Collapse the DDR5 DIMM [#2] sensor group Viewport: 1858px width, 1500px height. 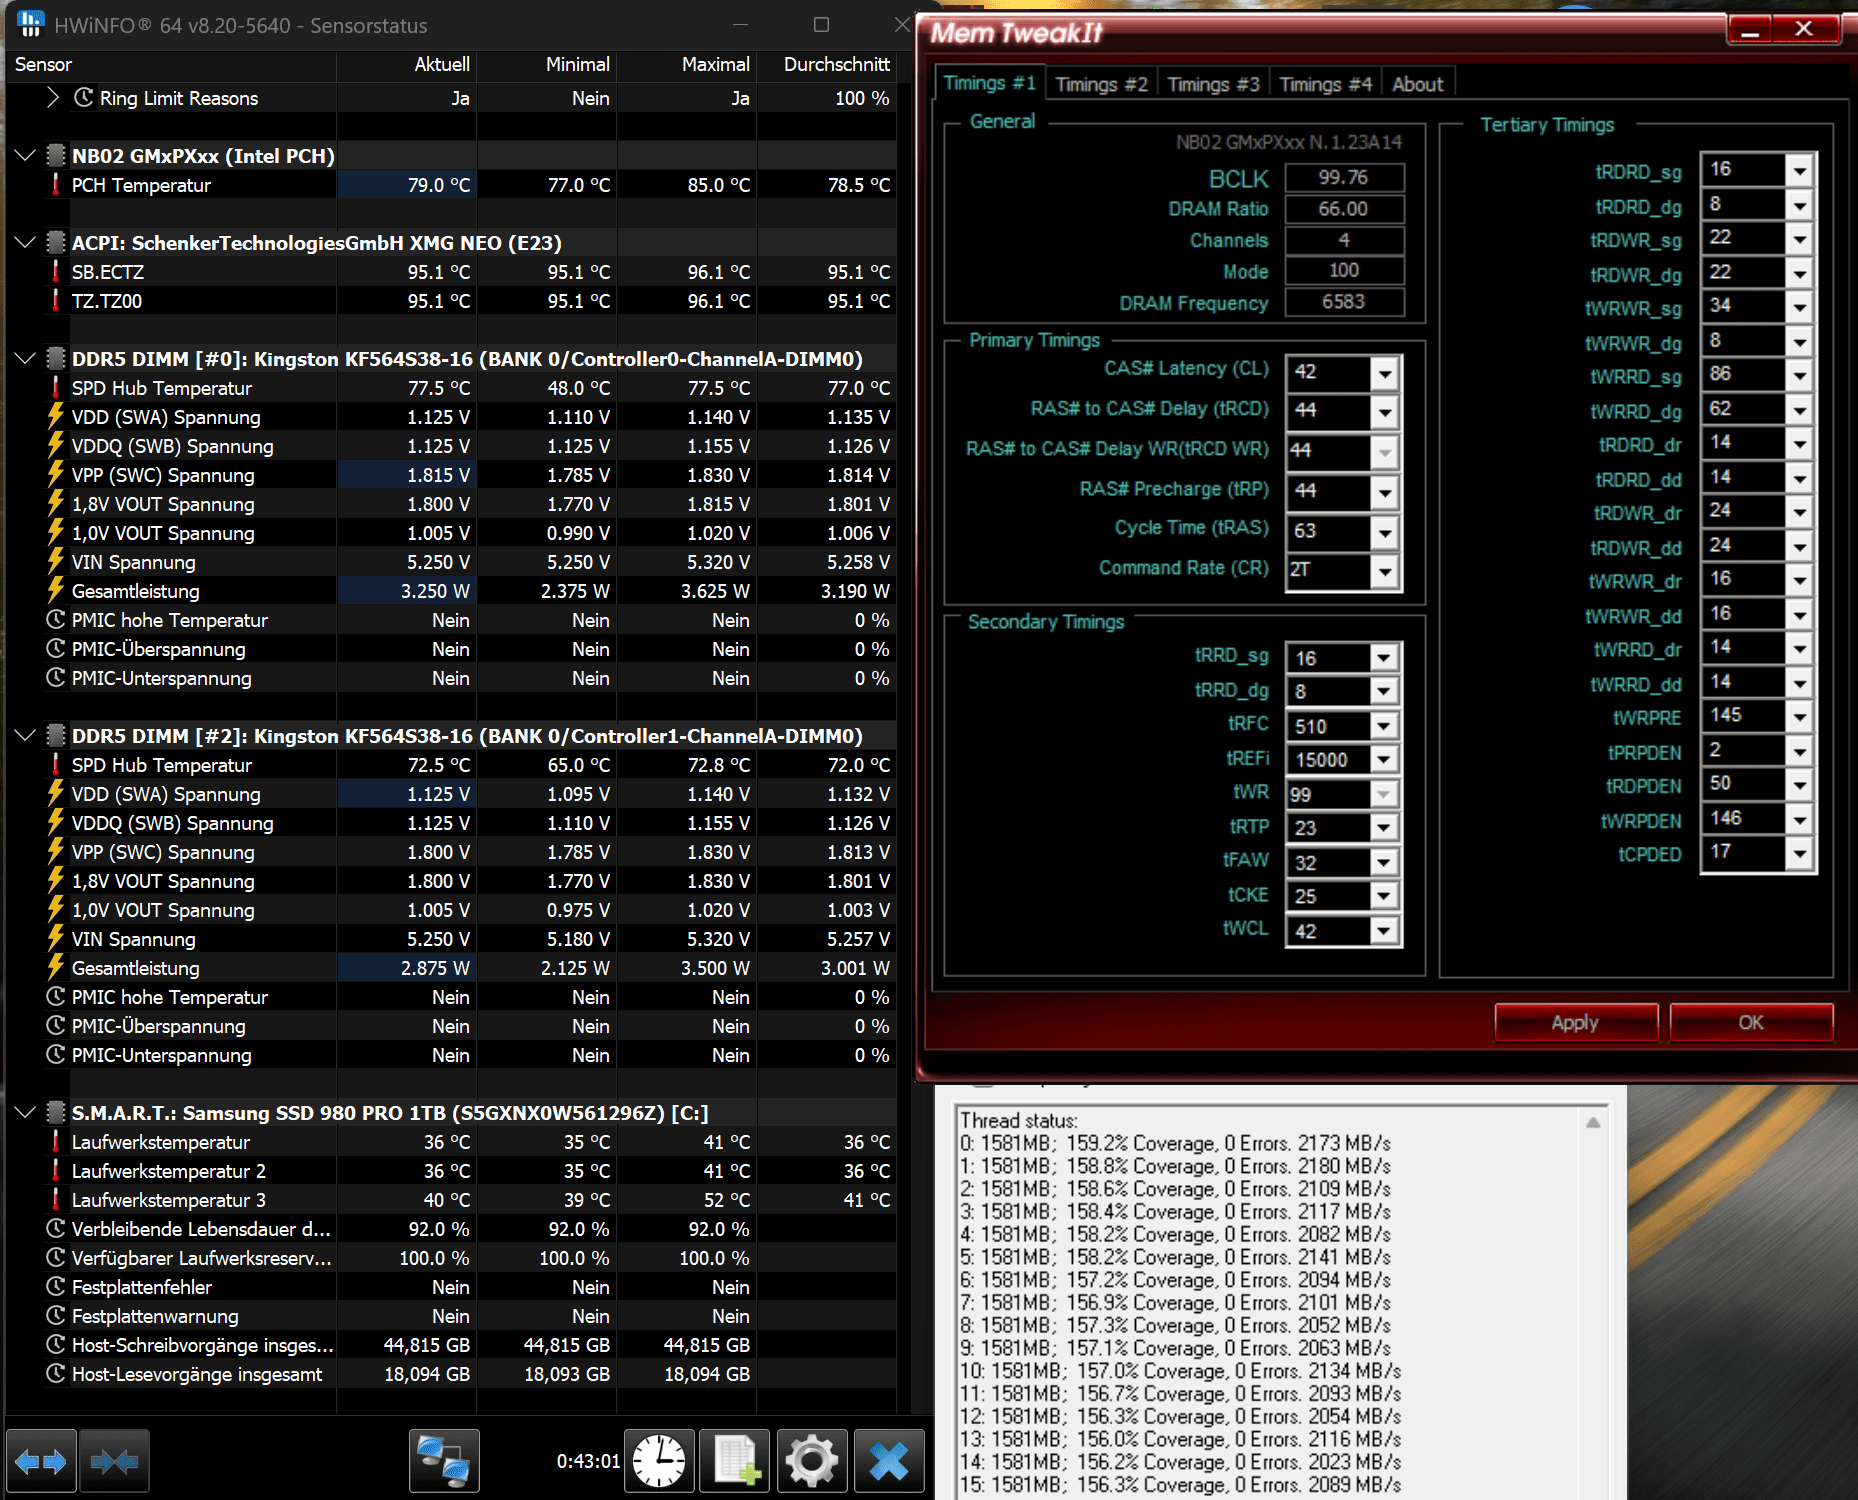(x=25, y=736)
